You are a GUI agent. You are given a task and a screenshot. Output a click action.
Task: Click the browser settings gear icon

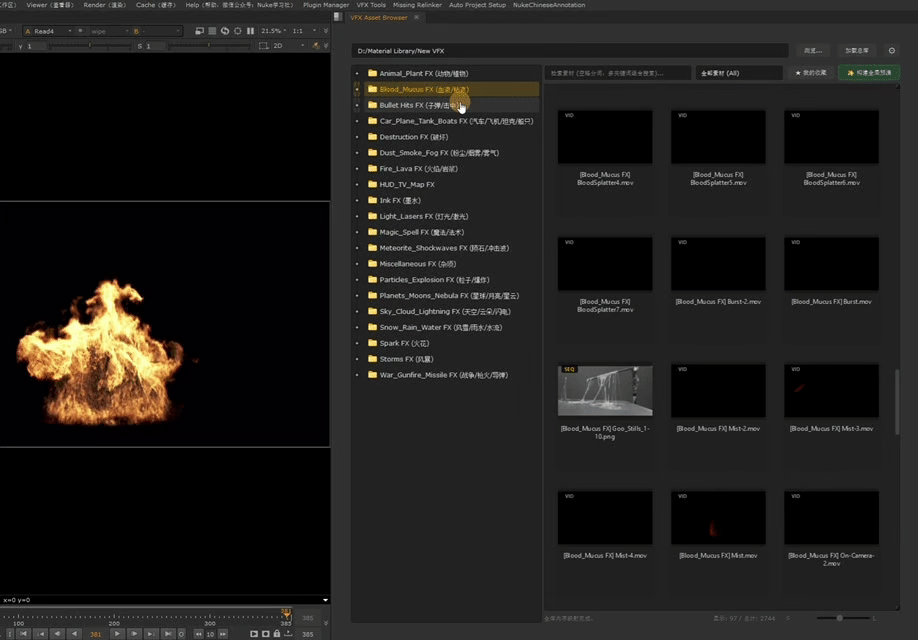(892, 50)
